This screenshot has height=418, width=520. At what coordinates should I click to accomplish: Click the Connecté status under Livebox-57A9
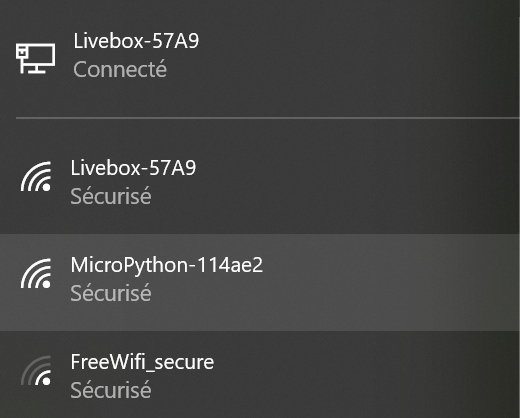tap(120, 69)
